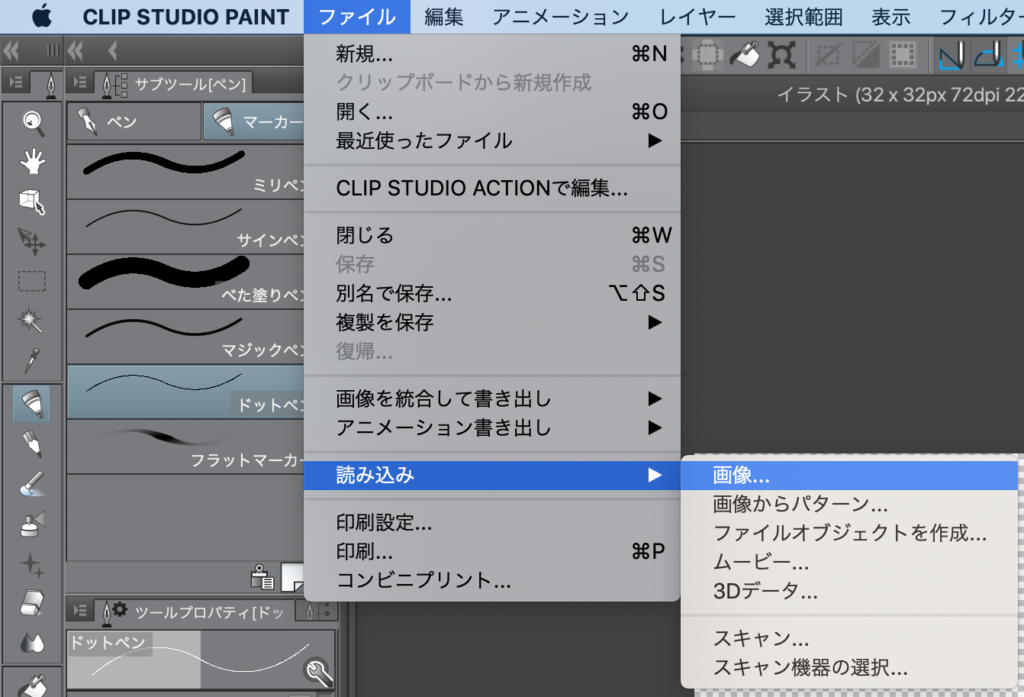Toggle Snap to Special Ruler
Viewport: 1024px width, 697px height.
point(988,55)
